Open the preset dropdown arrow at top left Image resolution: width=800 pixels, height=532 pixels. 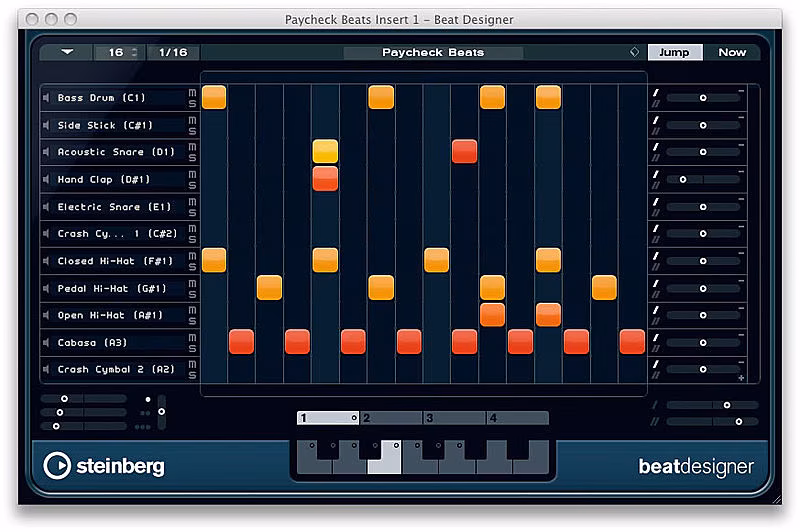[67, 52]
